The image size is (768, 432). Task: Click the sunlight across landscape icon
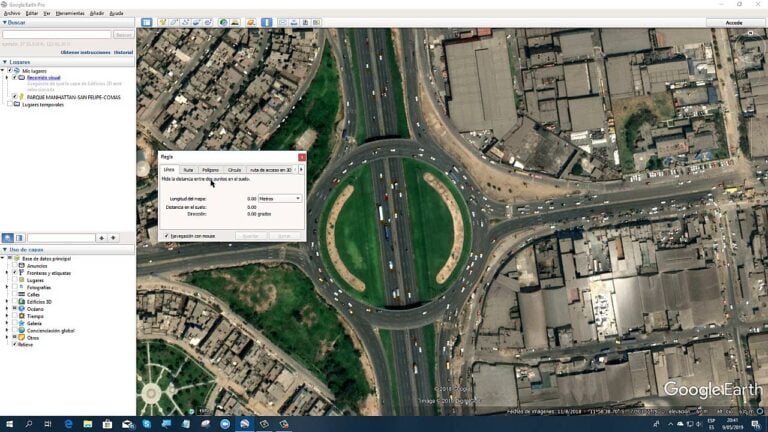click(x=235, y=23)
